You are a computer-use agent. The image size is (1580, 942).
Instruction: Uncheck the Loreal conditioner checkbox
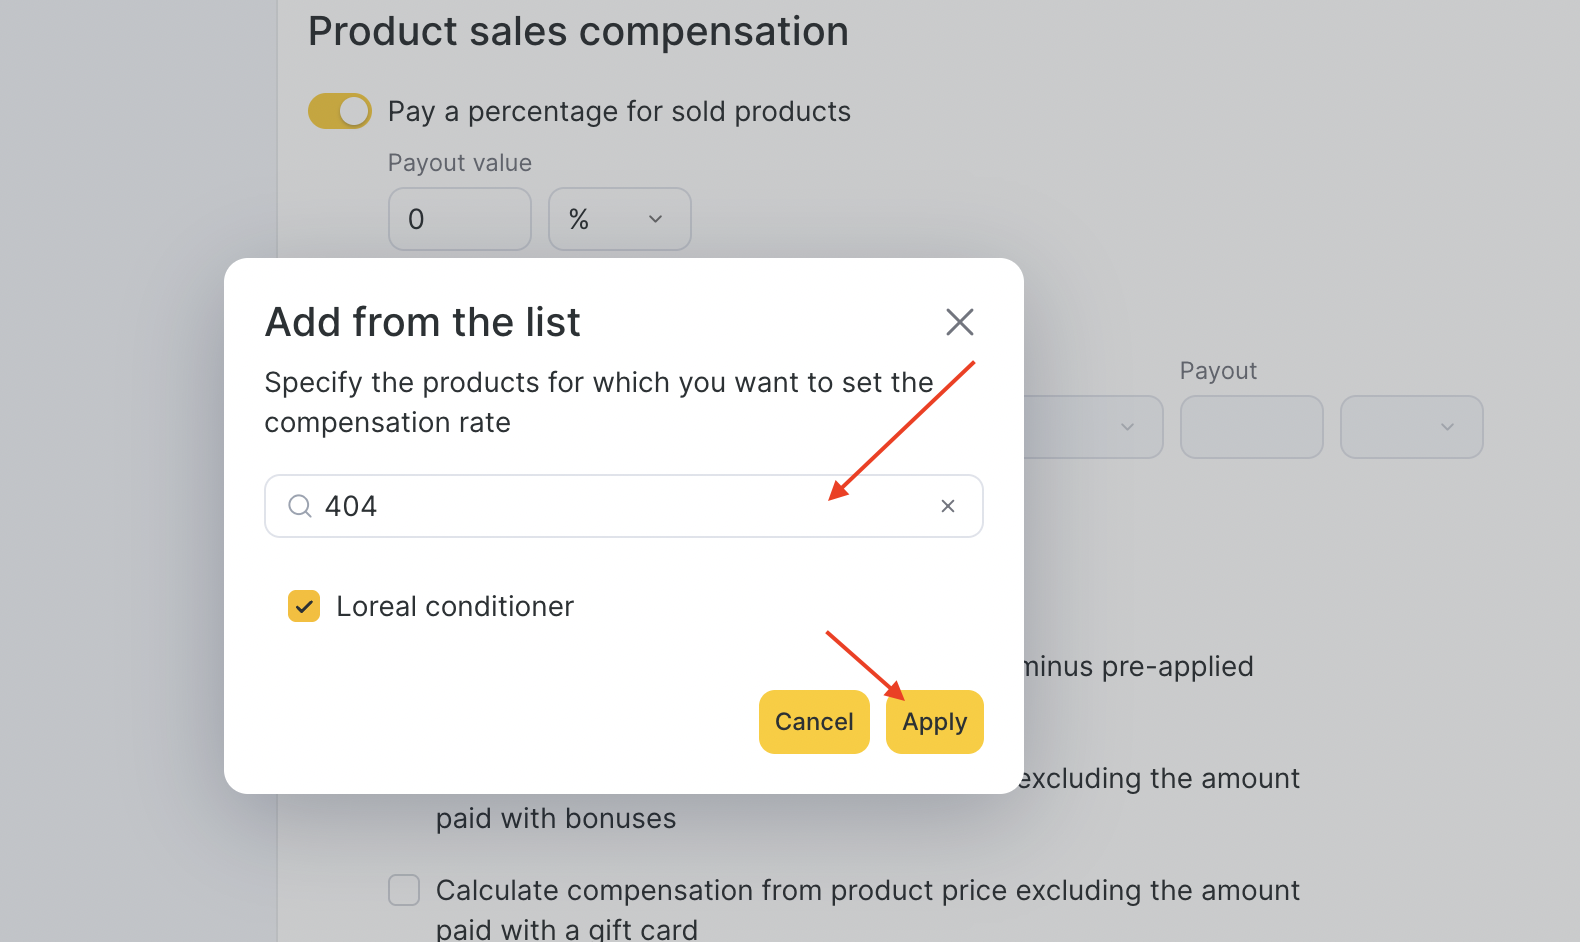click(x=304, y=606)
